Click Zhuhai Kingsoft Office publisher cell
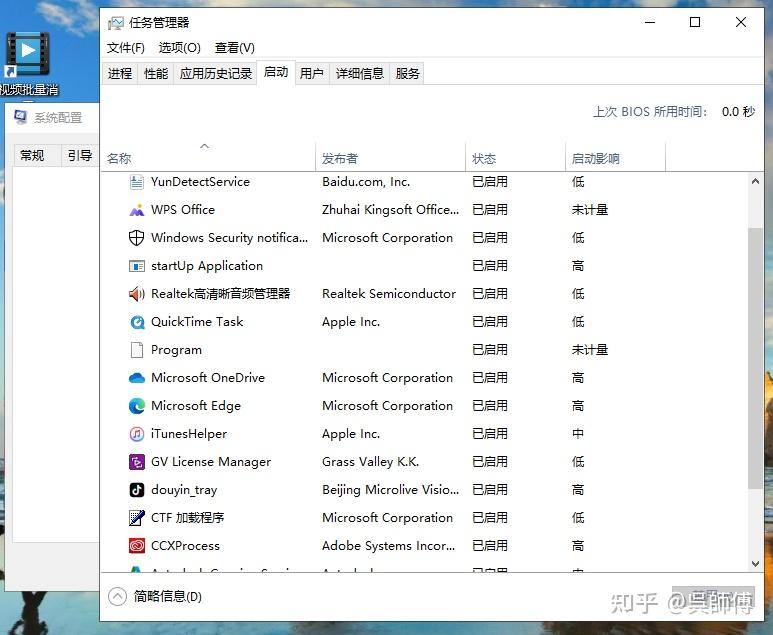The height and width of the screenshot is (635, 773). tap(390, 210)
